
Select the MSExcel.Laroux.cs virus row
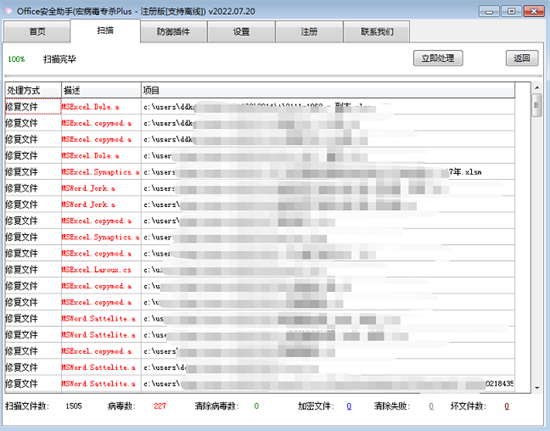[260, 270]
